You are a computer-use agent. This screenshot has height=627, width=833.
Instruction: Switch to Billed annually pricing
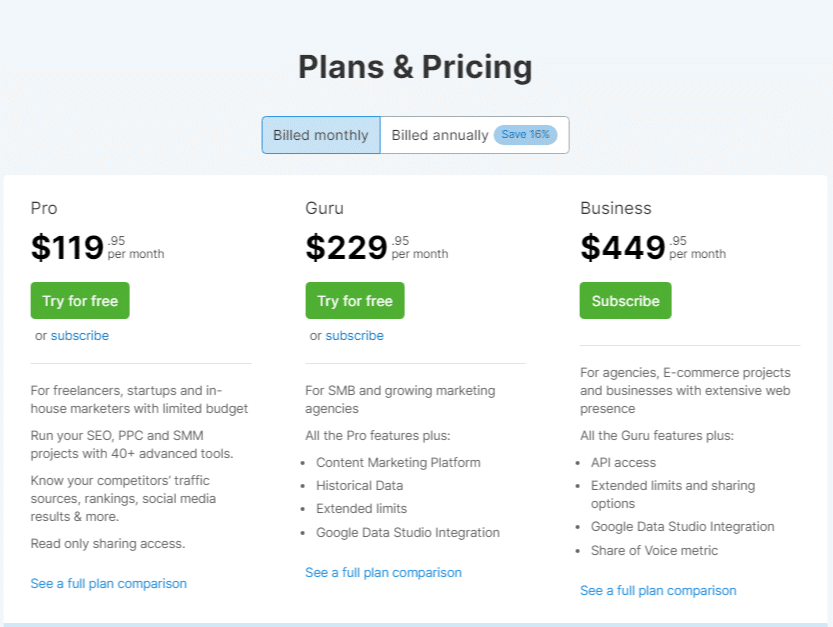440,135
